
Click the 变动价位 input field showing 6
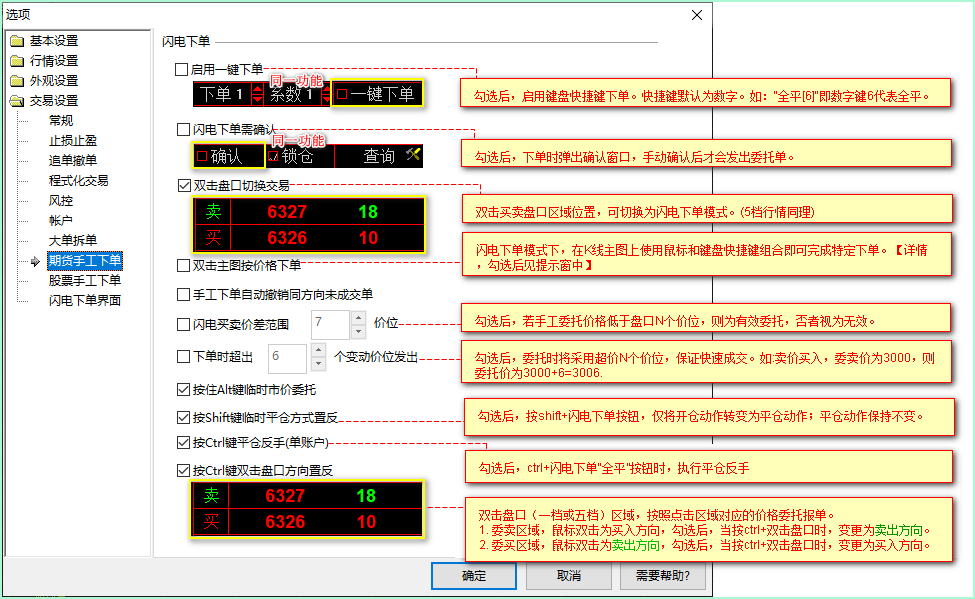289,358
